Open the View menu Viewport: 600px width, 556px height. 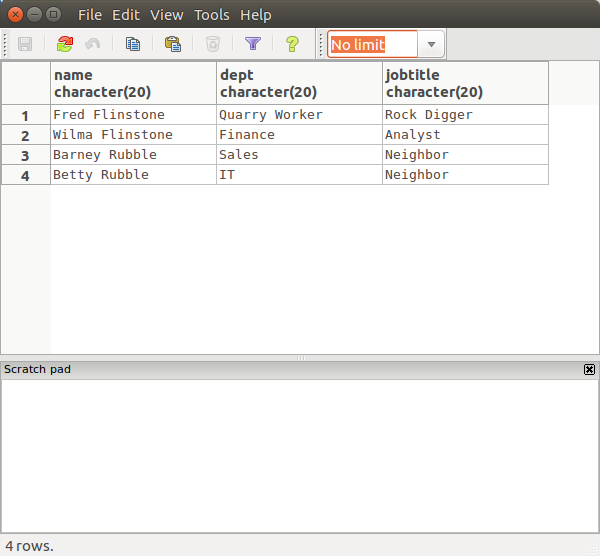167,15
